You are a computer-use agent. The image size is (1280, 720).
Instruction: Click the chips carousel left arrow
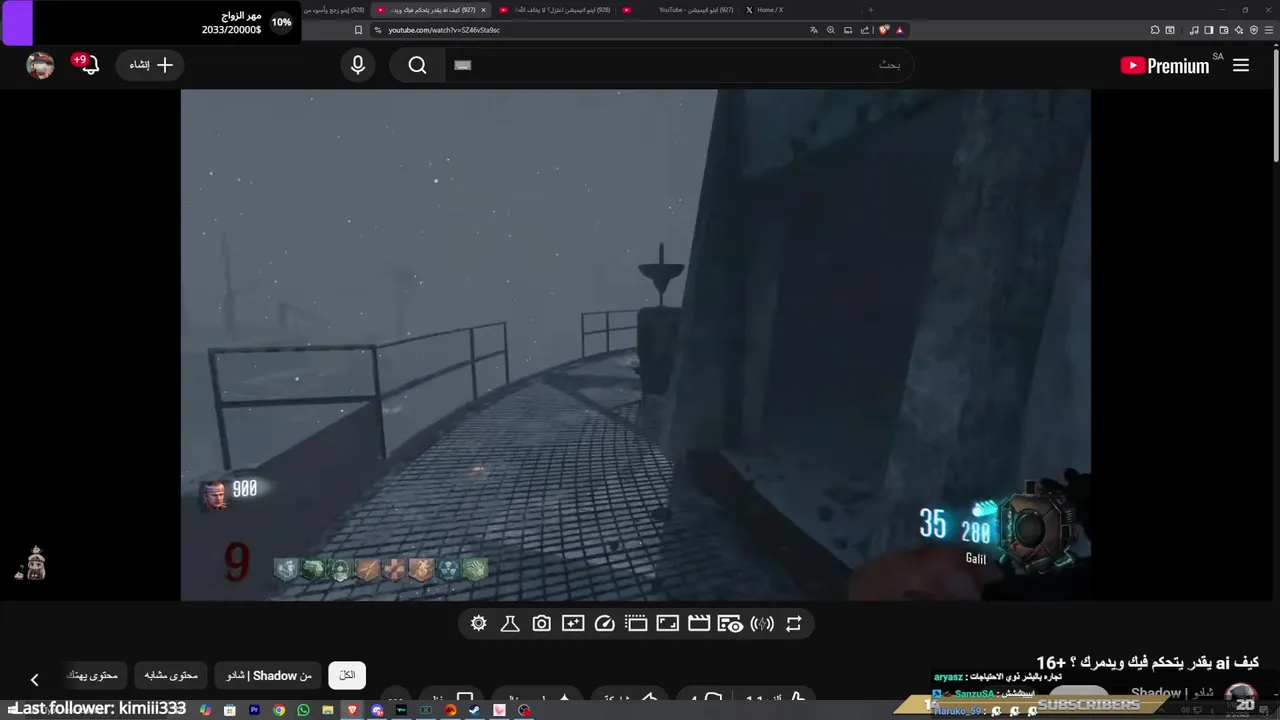coord(34,679)
